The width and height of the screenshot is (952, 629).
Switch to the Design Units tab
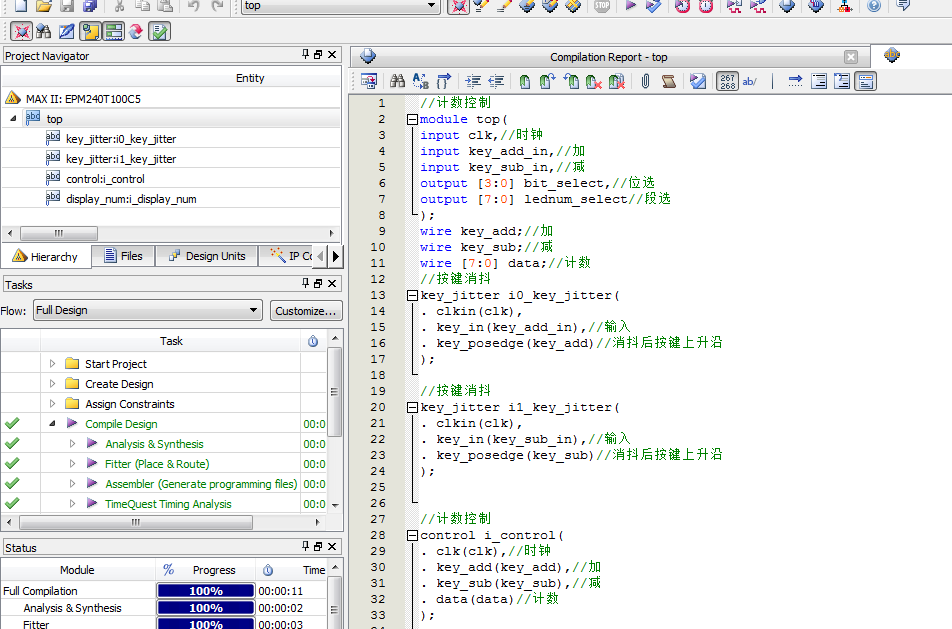coord(207,256)
